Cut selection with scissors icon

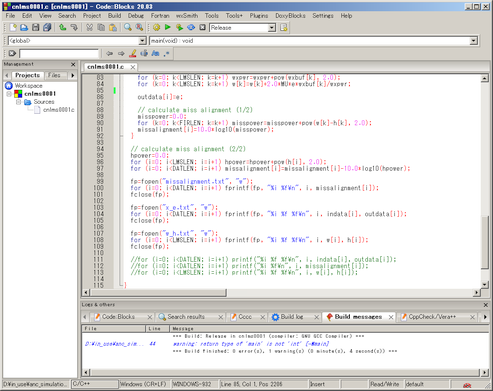(x=89, y=28)
